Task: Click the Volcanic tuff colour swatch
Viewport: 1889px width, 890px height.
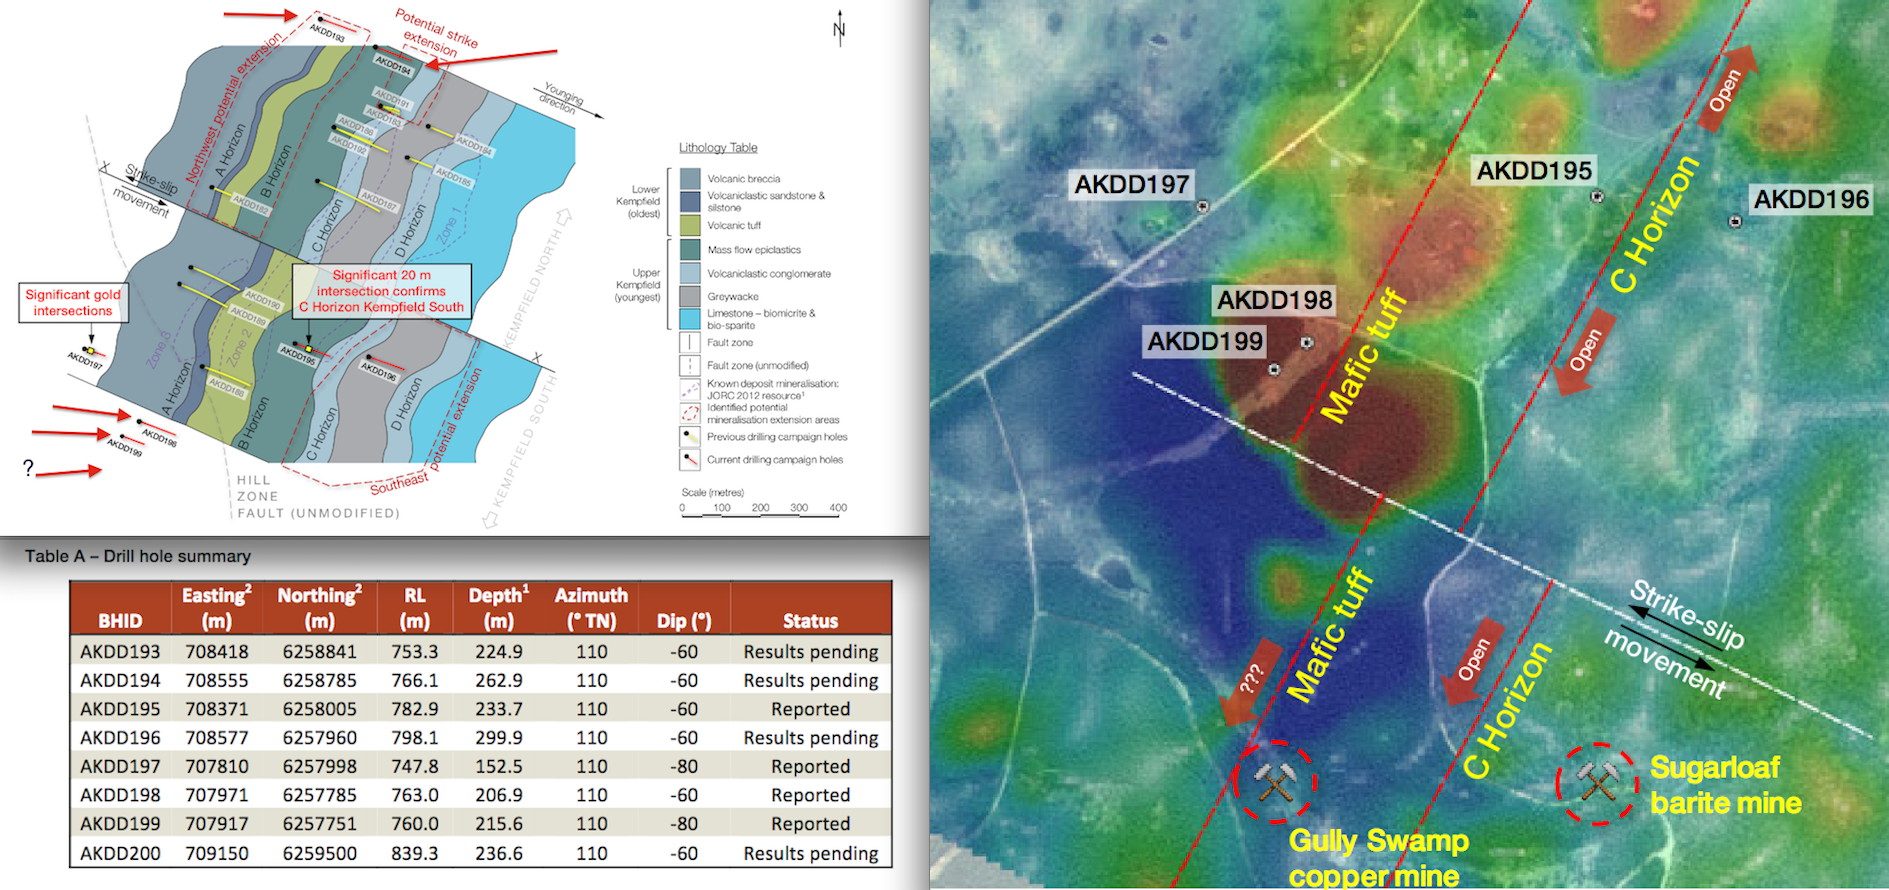Action: pos(689,225)
